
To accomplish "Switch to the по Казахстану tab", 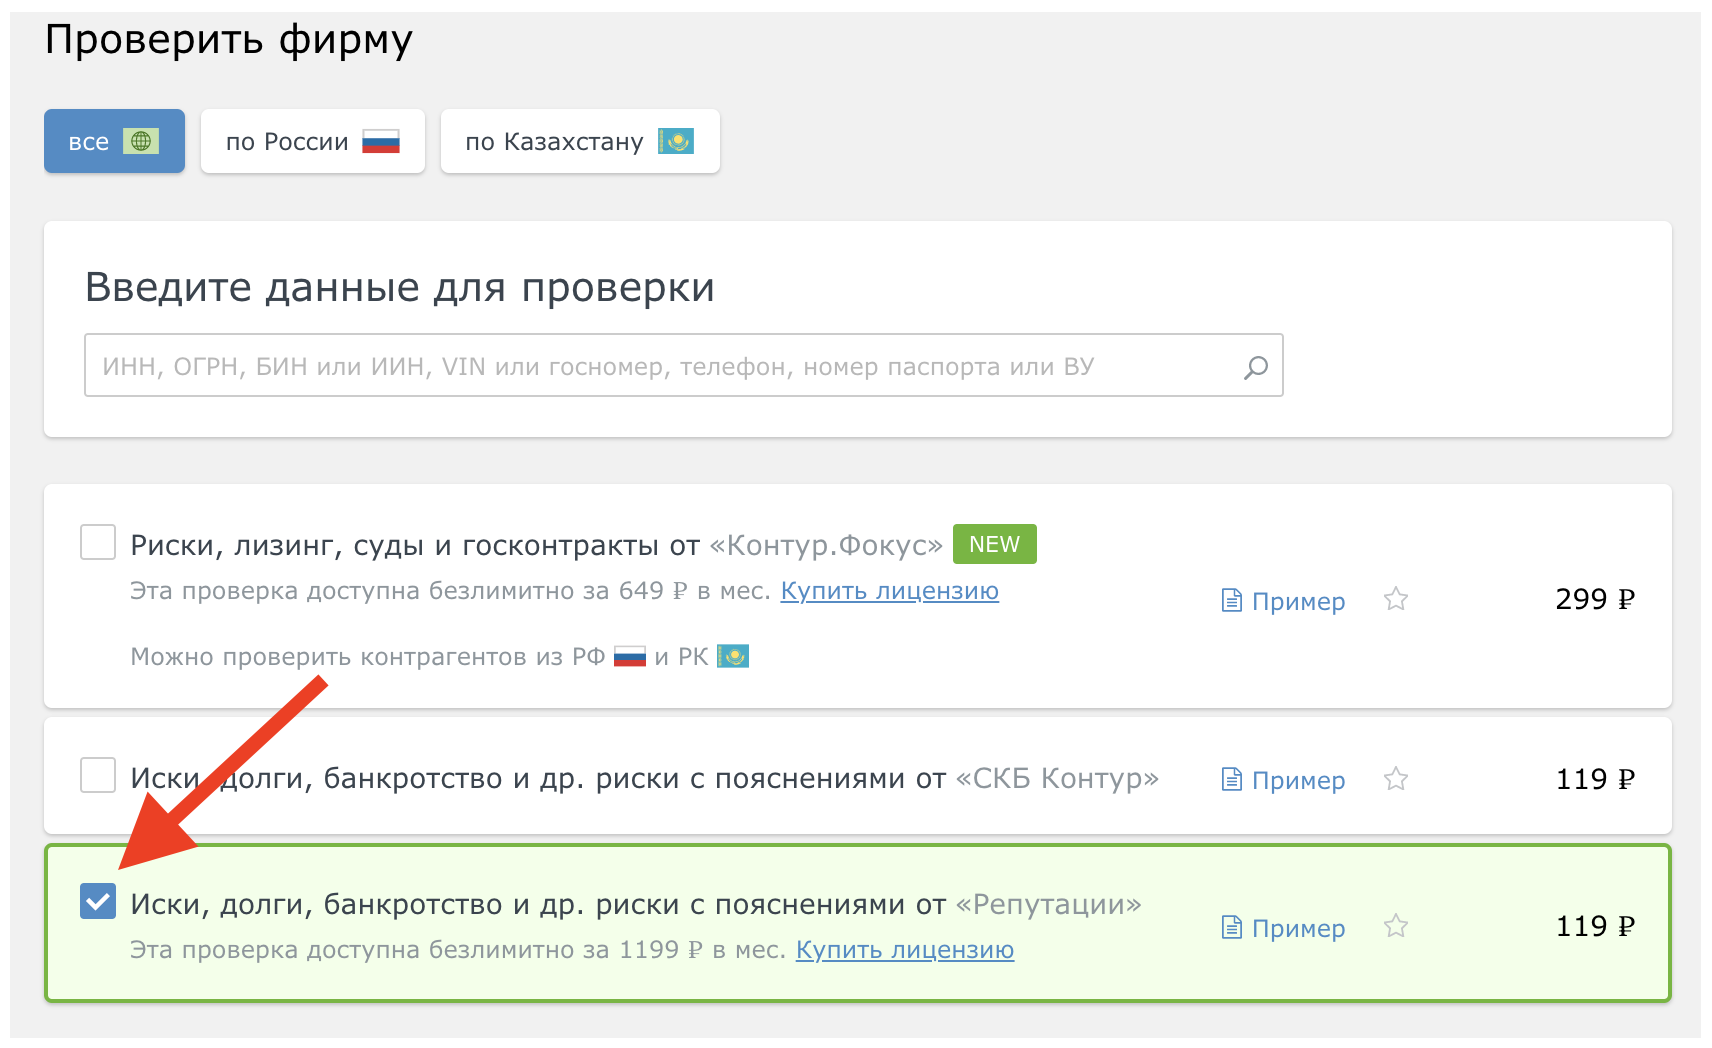I will click(x=580, y=141).
